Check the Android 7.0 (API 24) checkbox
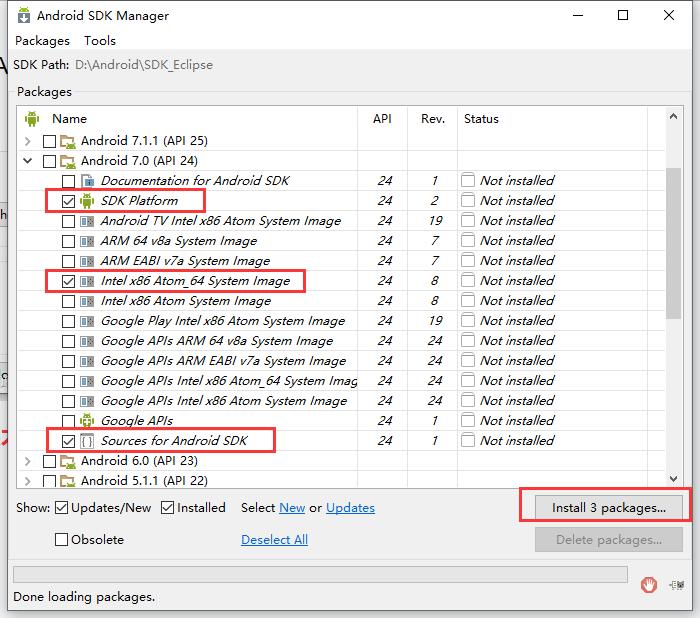Image resolution: width=700 pixels, height=618 pixels. tap(49, 161)
